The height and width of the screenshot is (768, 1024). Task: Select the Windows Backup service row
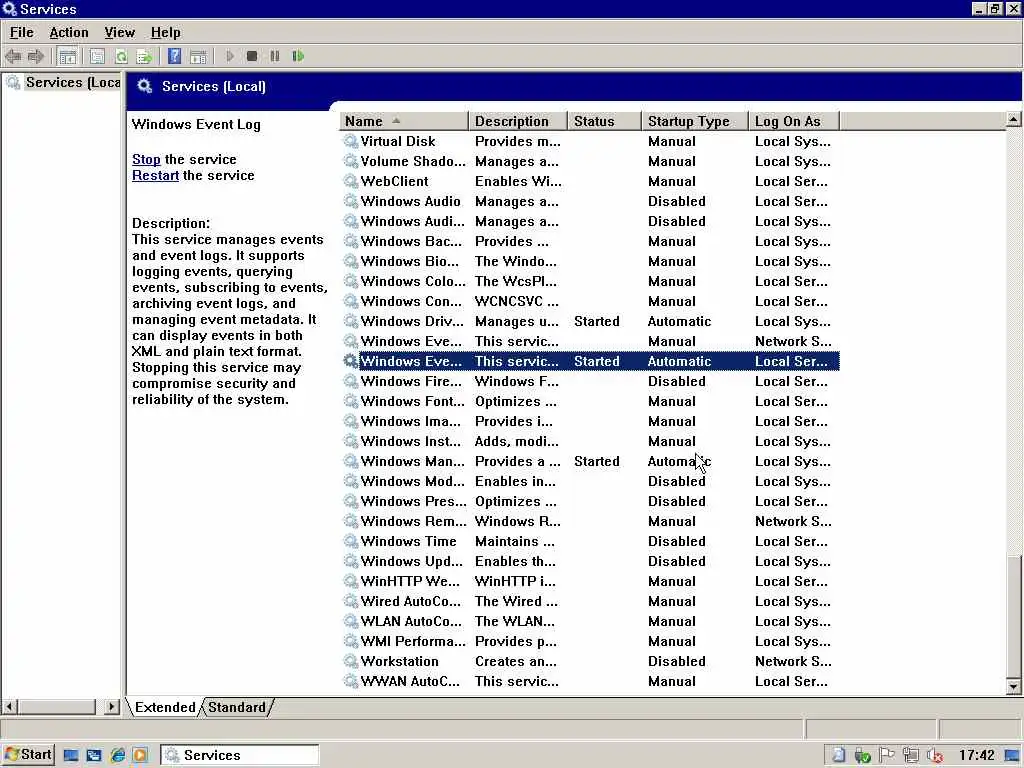click(590, 242)
